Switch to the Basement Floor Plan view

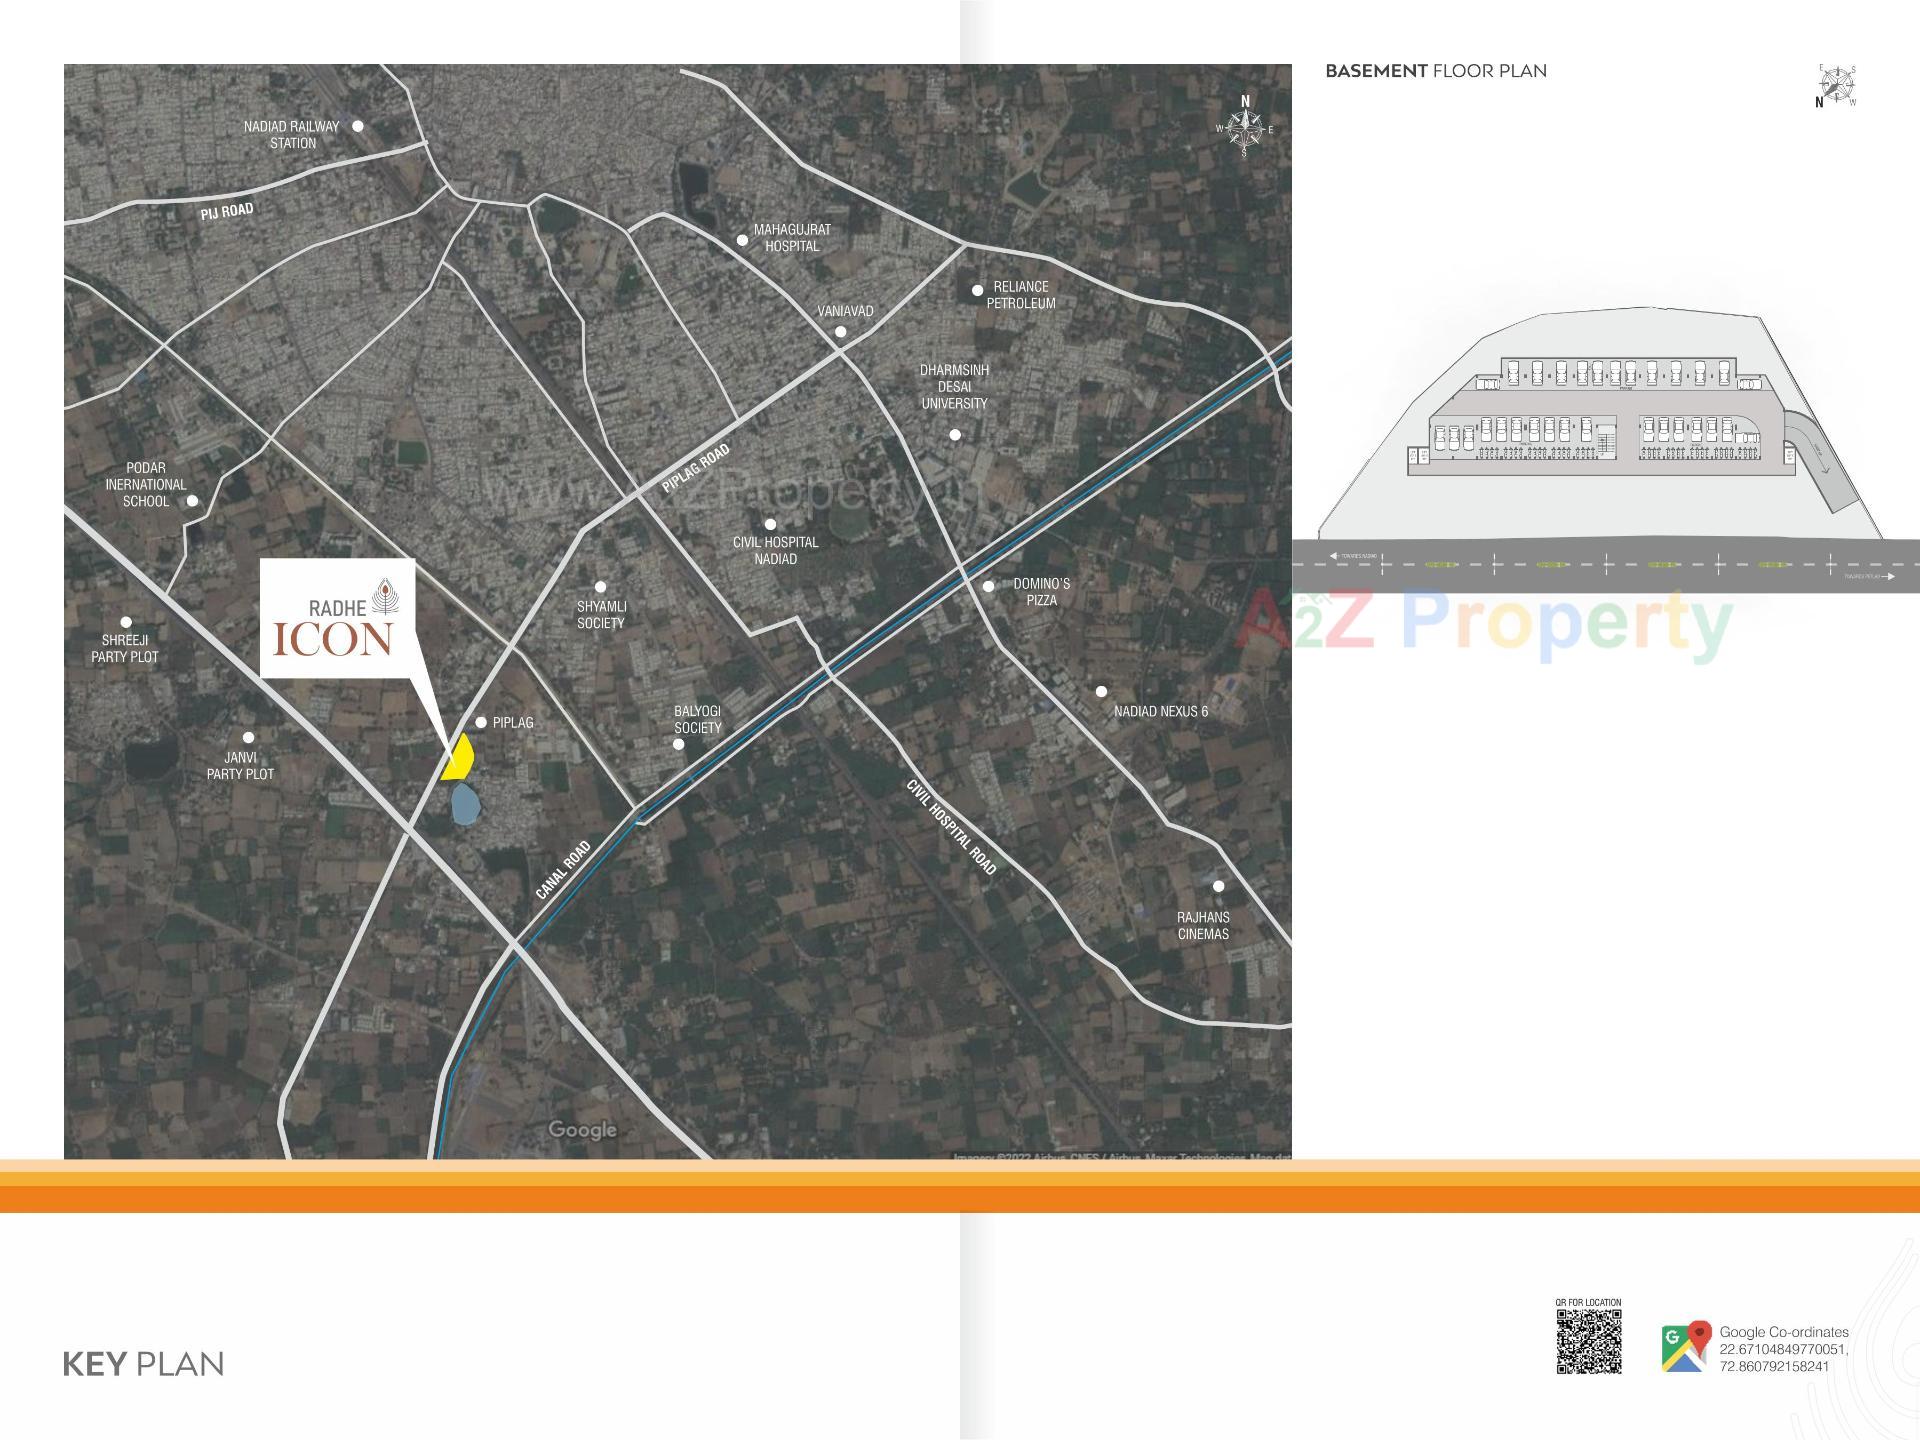point(1436,70)
